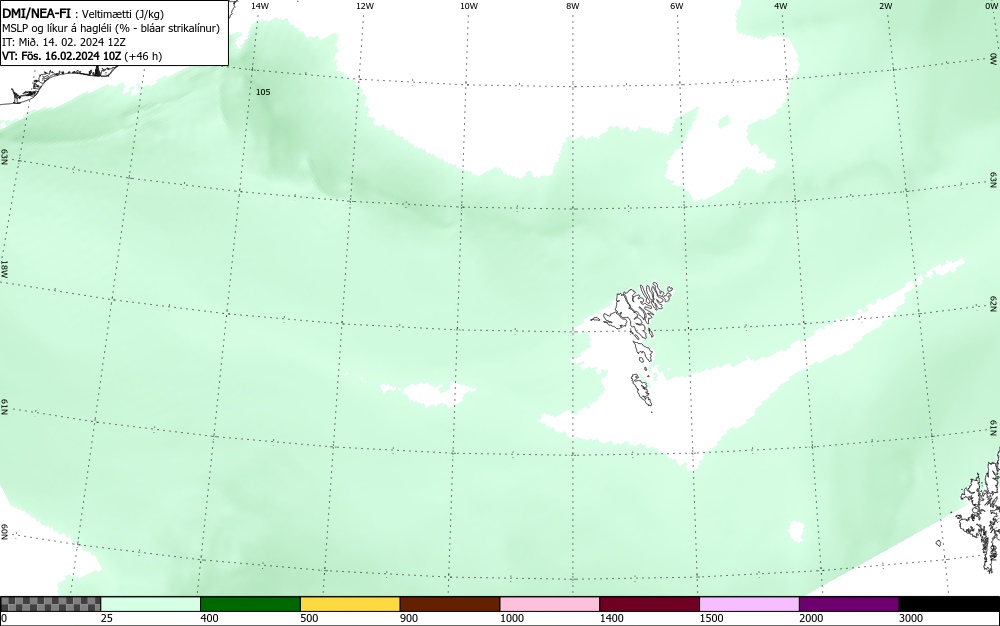Click the checkered 0–25 legend swatch

tap(50, 604)
